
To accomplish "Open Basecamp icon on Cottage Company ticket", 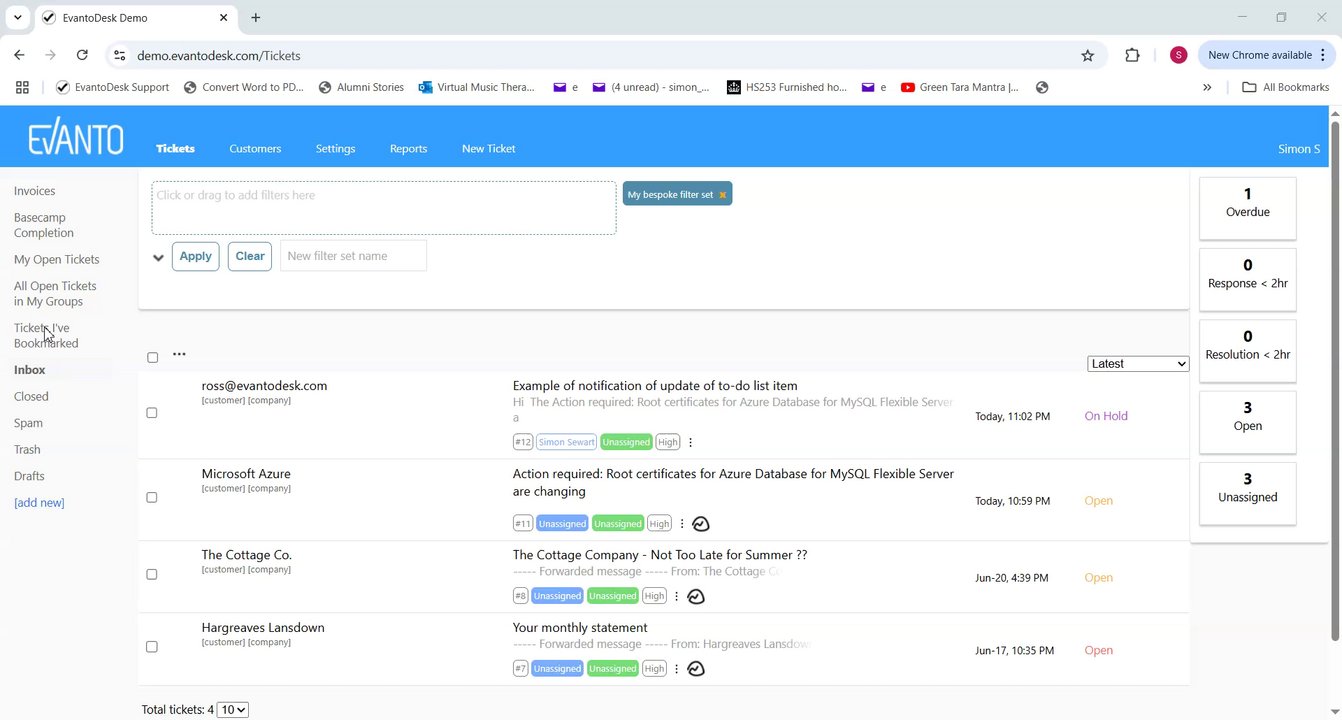I will pyautogui.click(x=697, y=596).
